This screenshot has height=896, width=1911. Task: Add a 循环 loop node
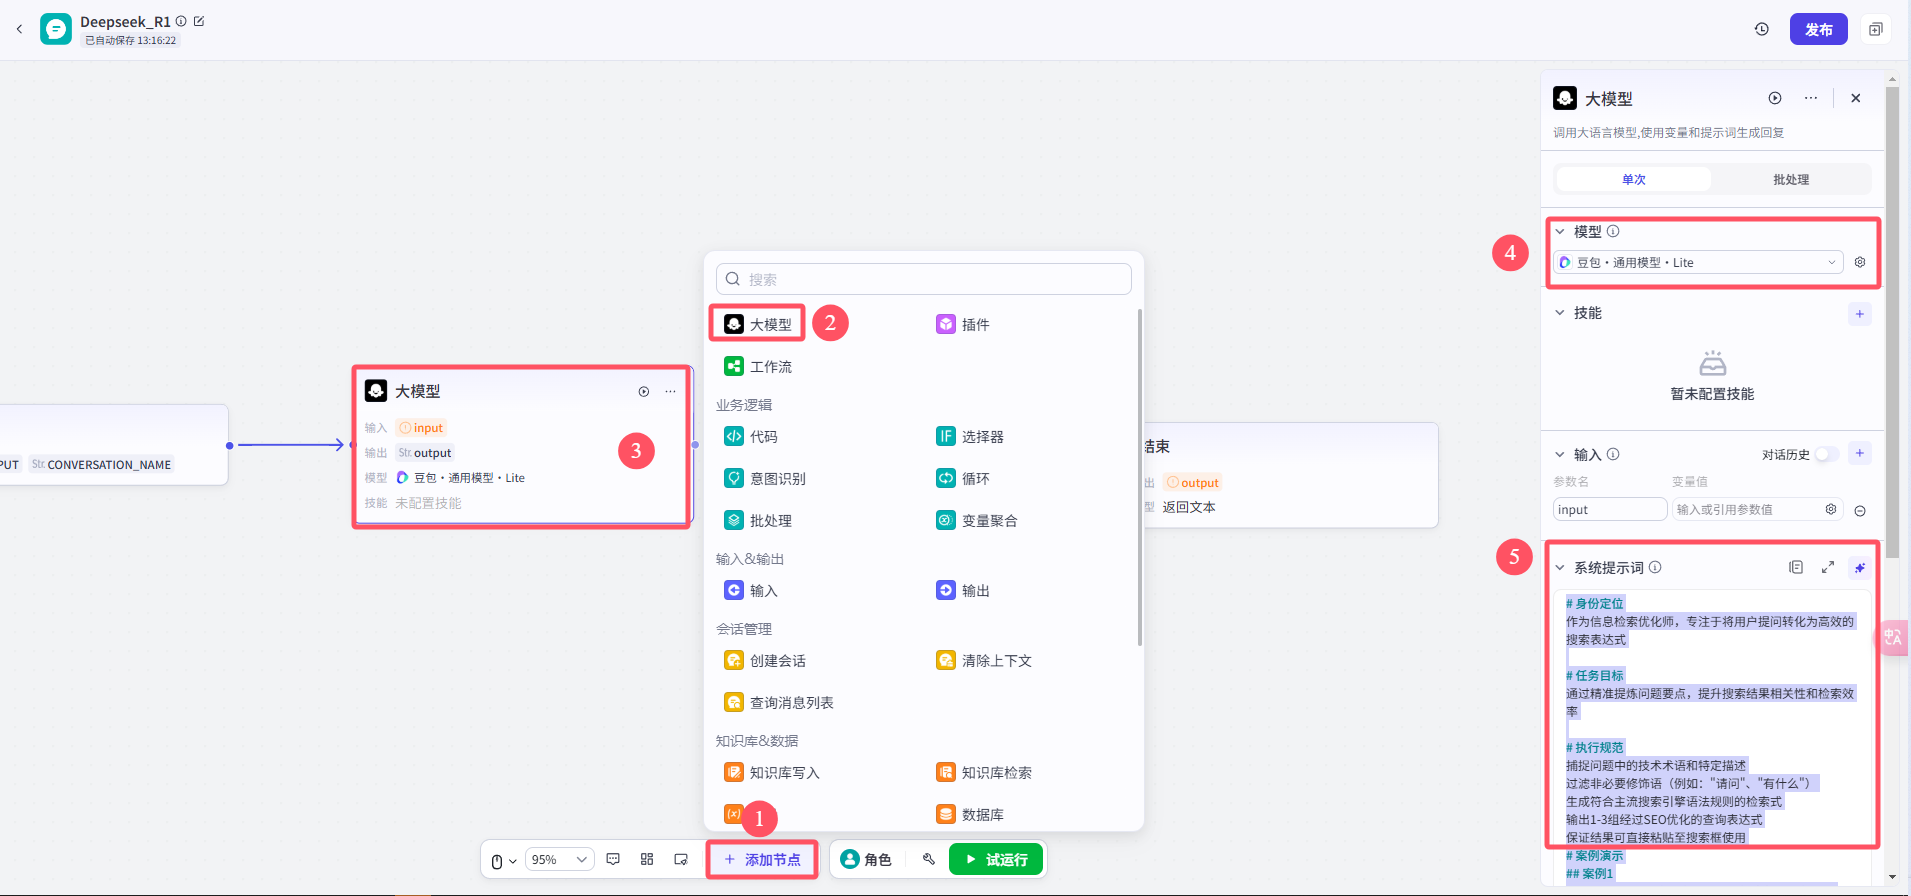[963, 478]
